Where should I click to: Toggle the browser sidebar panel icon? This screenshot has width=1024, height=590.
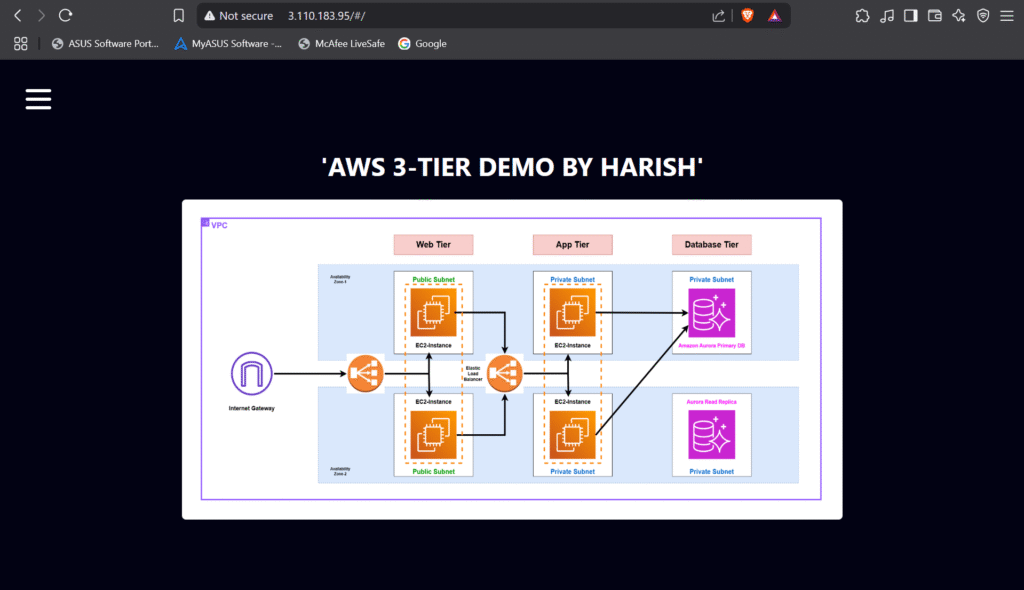[911, 15]
